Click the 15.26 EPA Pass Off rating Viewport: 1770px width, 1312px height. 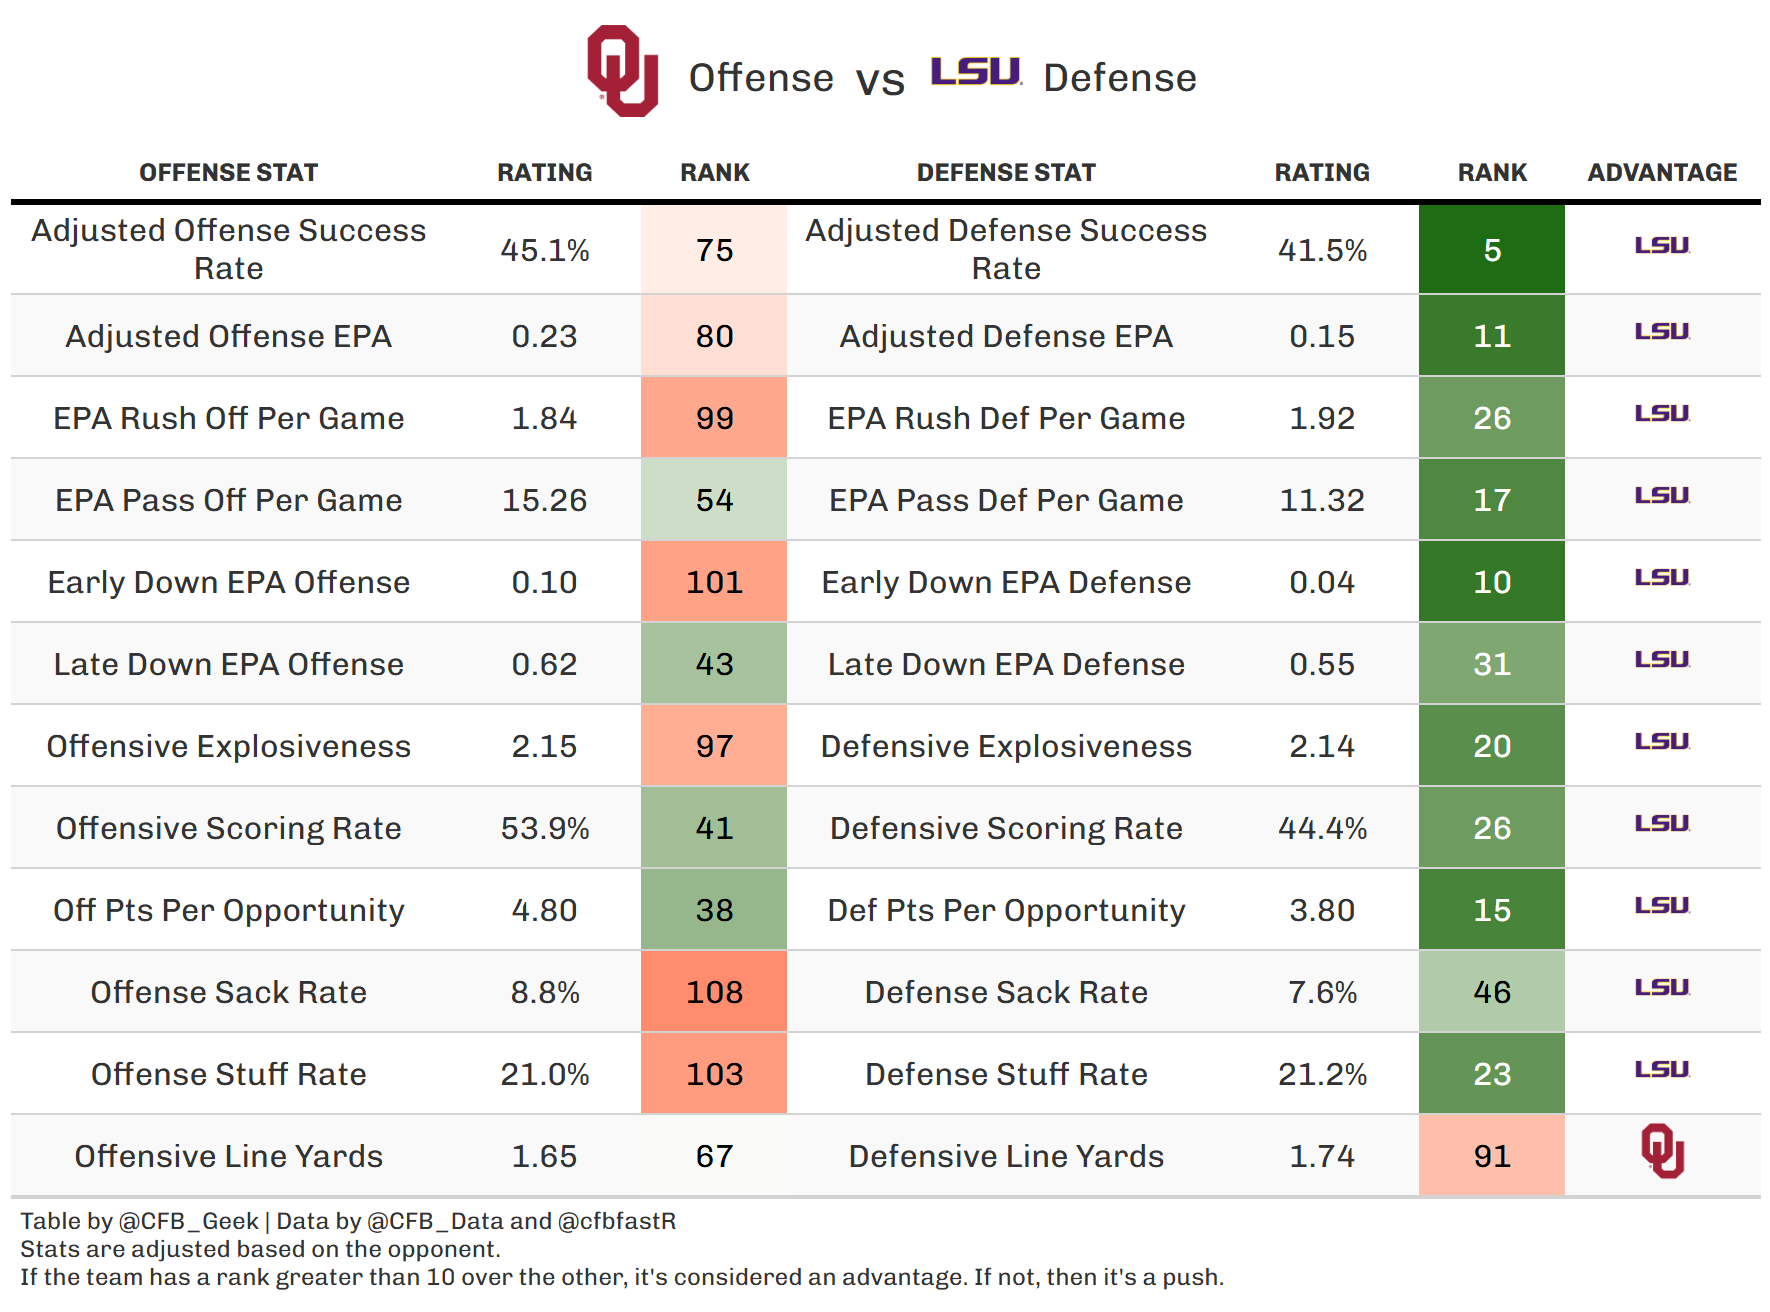click(544, 500)
